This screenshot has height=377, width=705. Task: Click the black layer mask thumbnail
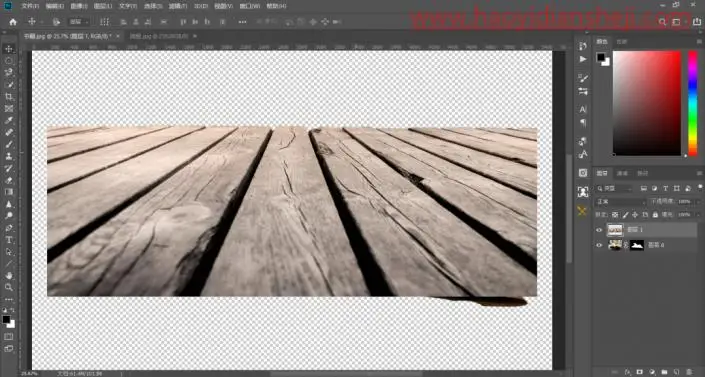pos(637,245)
